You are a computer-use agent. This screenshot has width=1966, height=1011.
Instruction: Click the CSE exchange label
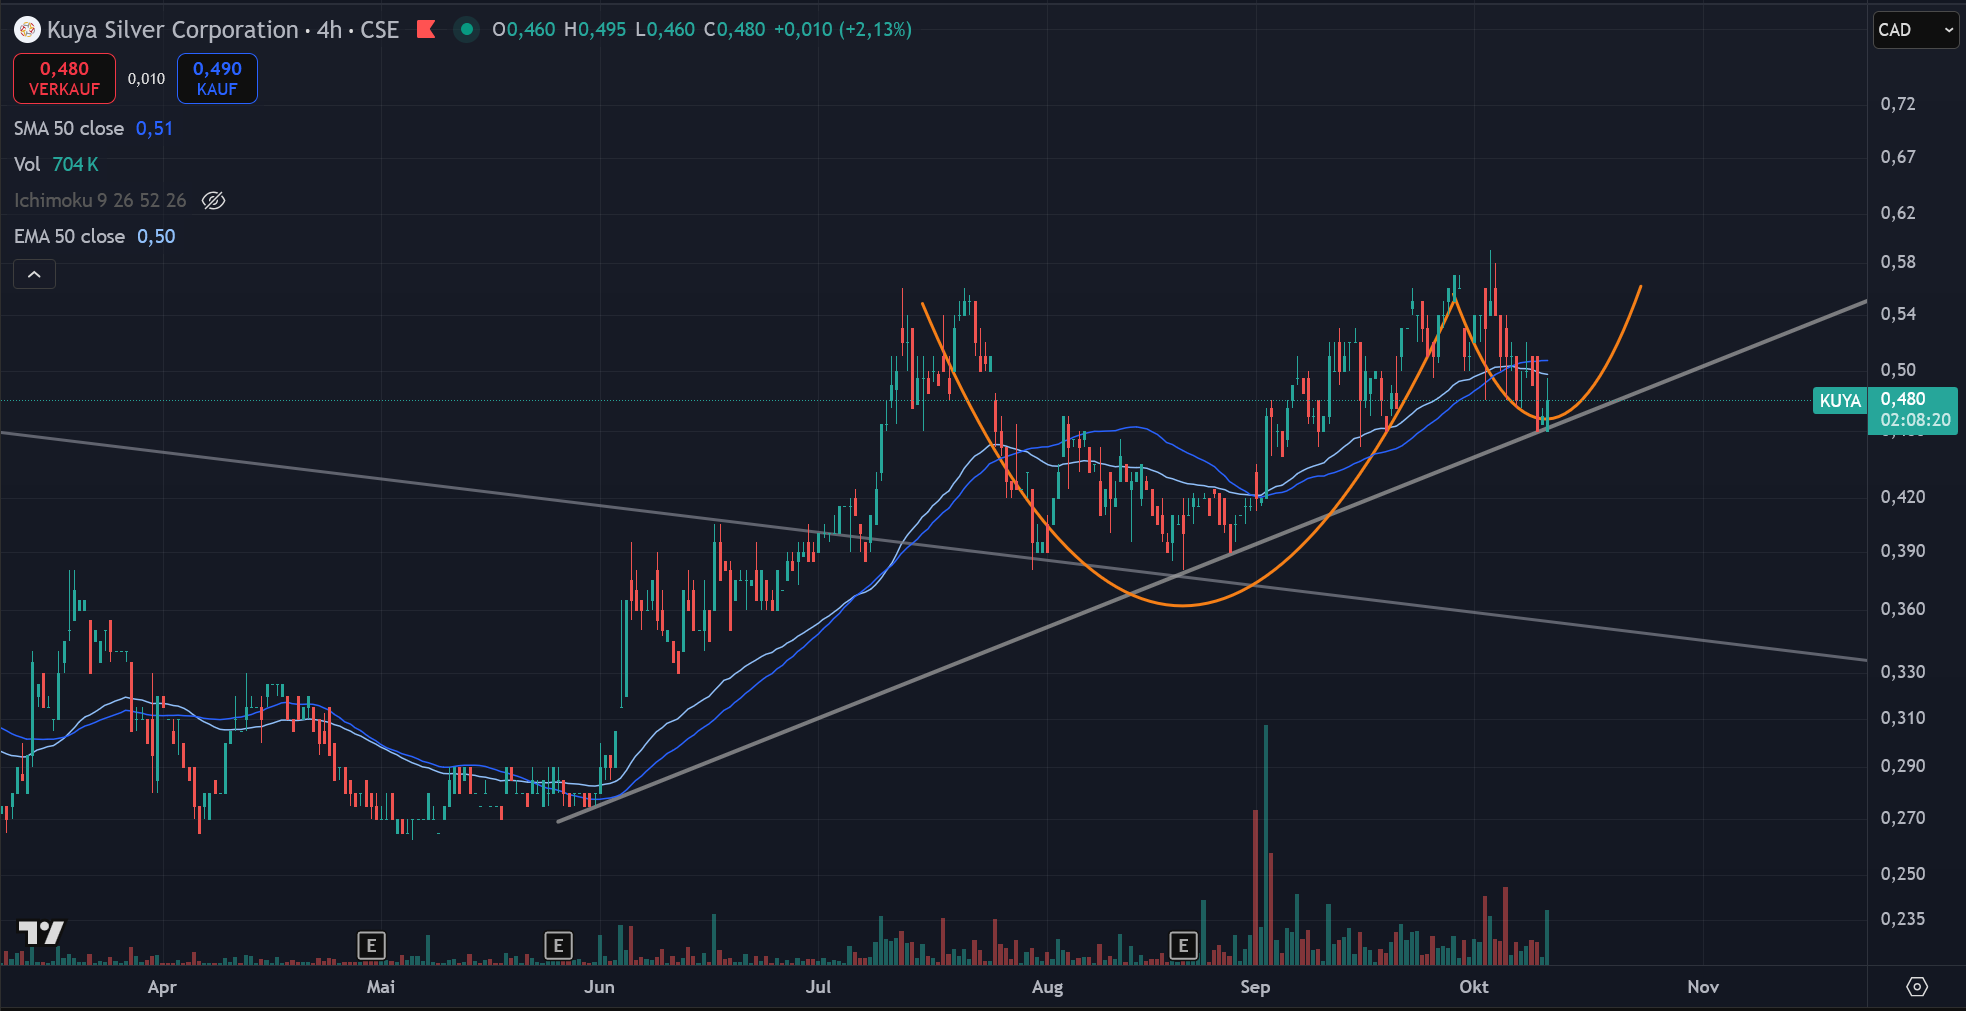(x=379, y=30)
